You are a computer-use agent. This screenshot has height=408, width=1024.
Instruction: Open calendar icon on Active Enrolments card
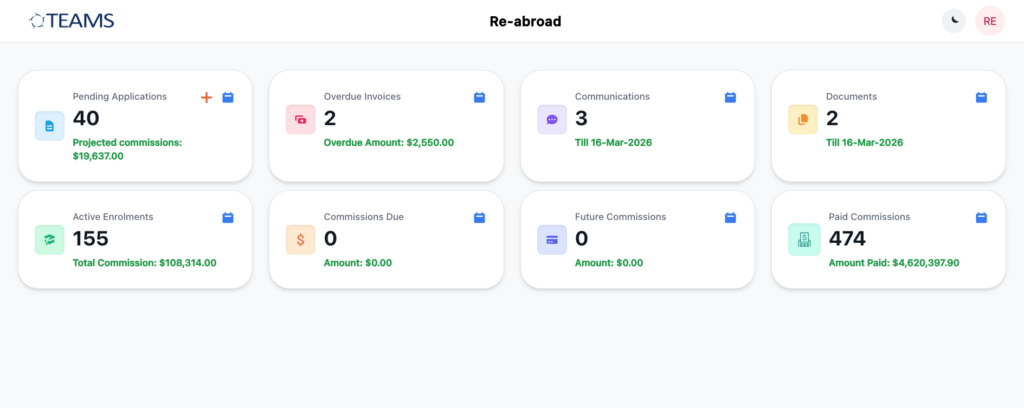[228, 217]
